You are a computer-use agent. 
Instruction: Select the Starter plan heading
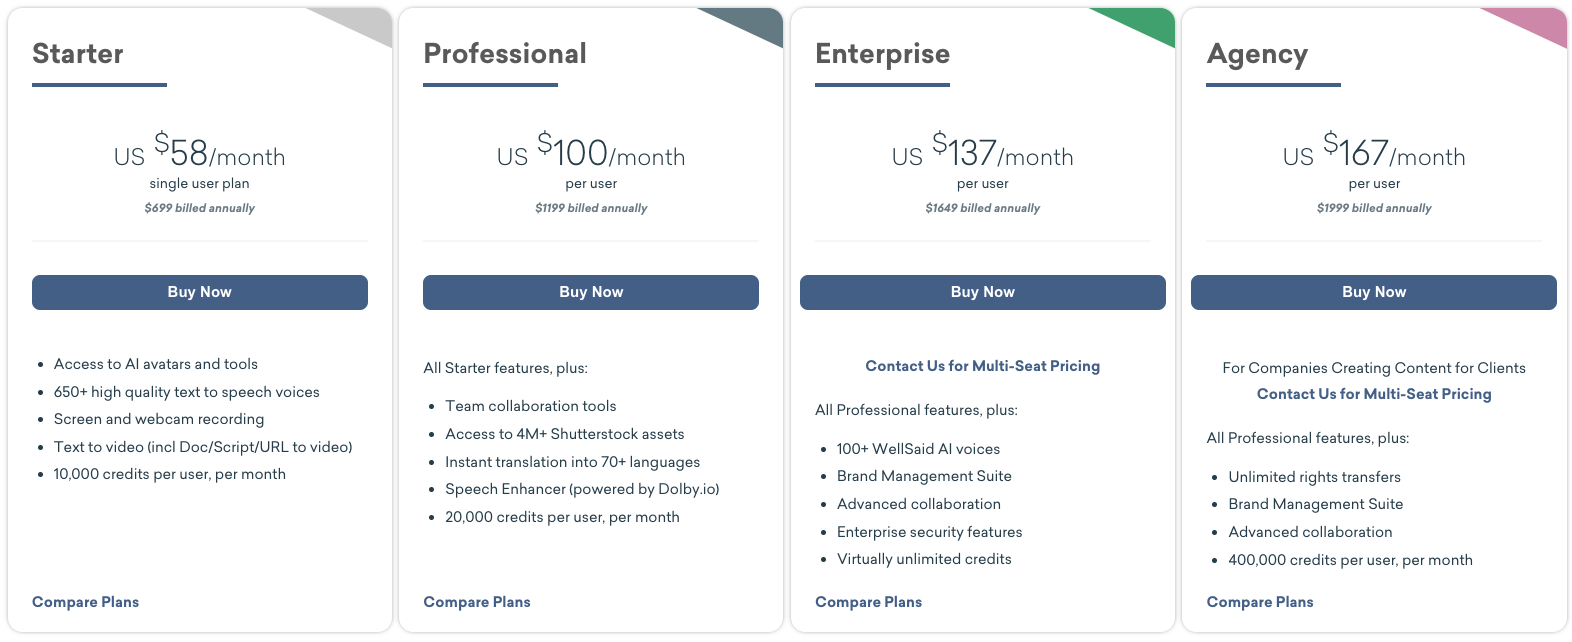click(x=78, y=54)
